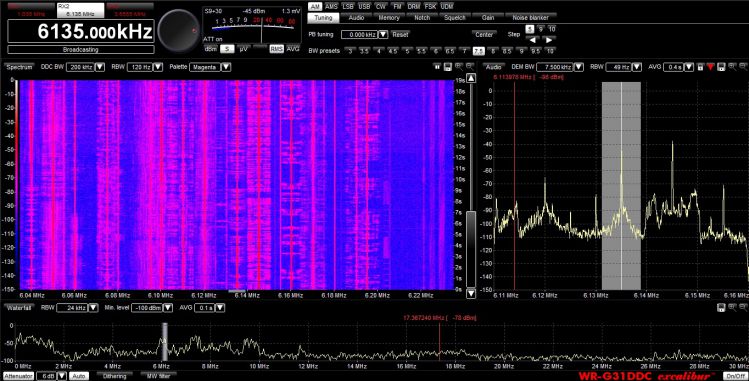The image size is (749, 381).
Task: Save the audio spectrum with the disk icon
Action: pyautogui.click(x=721, y=67)
